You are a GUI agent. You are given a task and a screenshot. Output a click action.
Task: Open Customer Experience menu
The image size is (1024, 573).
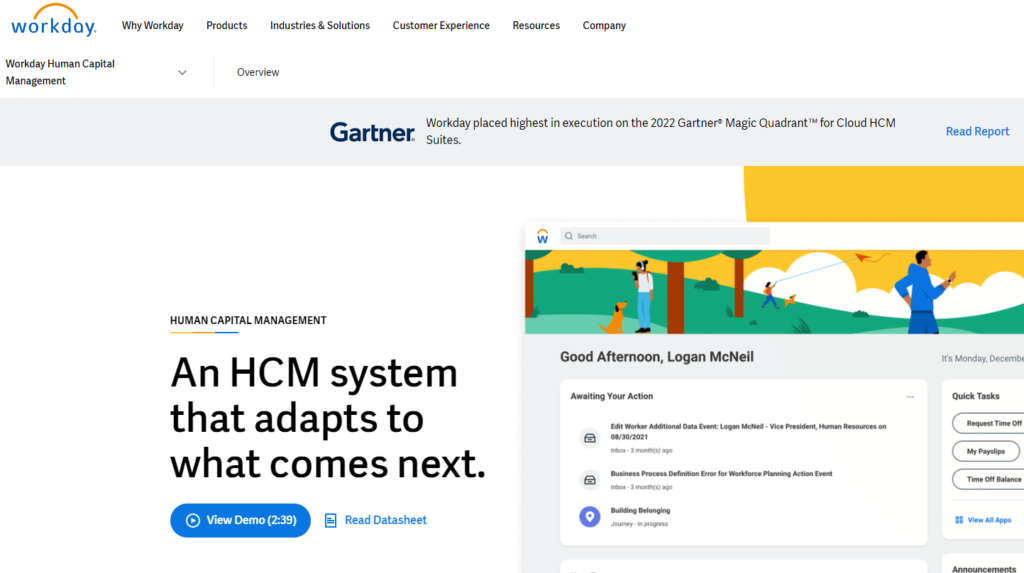click(441, 25)
